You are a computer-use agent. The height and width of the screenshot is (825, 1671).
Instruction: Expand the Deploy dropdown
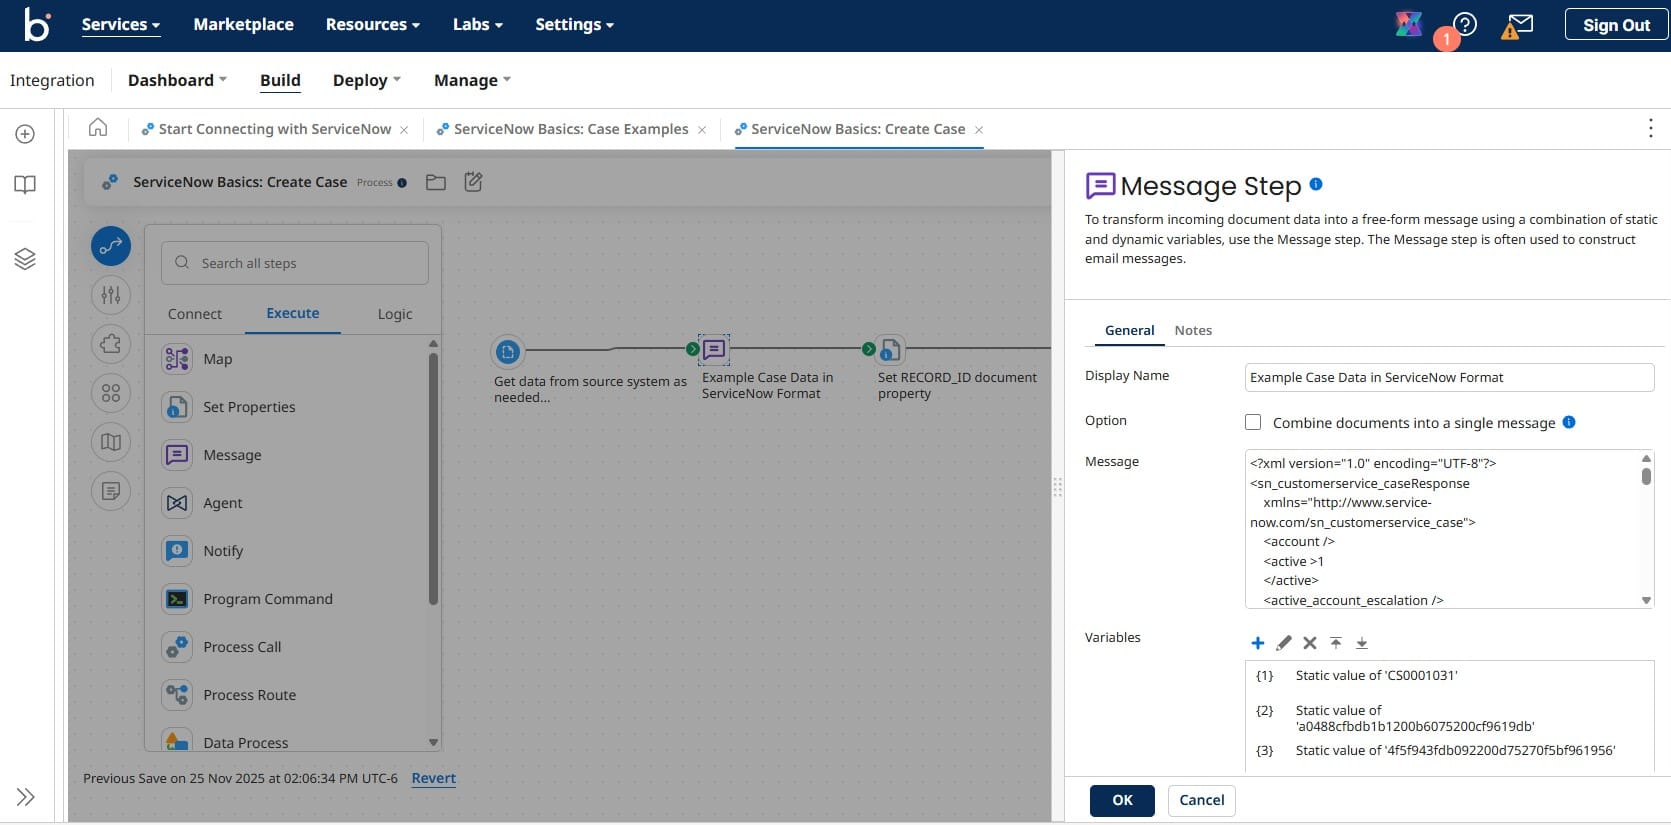367,80
